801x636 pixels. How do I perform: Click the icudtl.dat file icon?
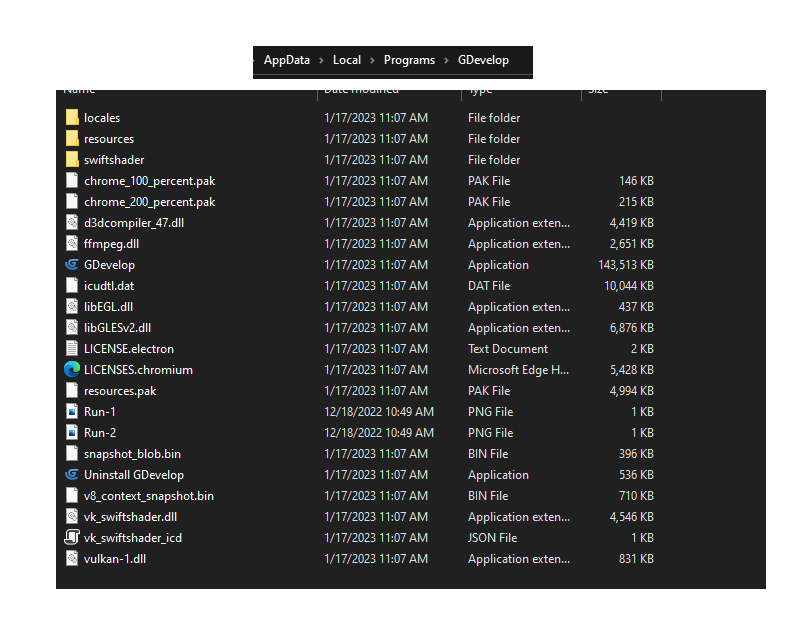[72, 286]
